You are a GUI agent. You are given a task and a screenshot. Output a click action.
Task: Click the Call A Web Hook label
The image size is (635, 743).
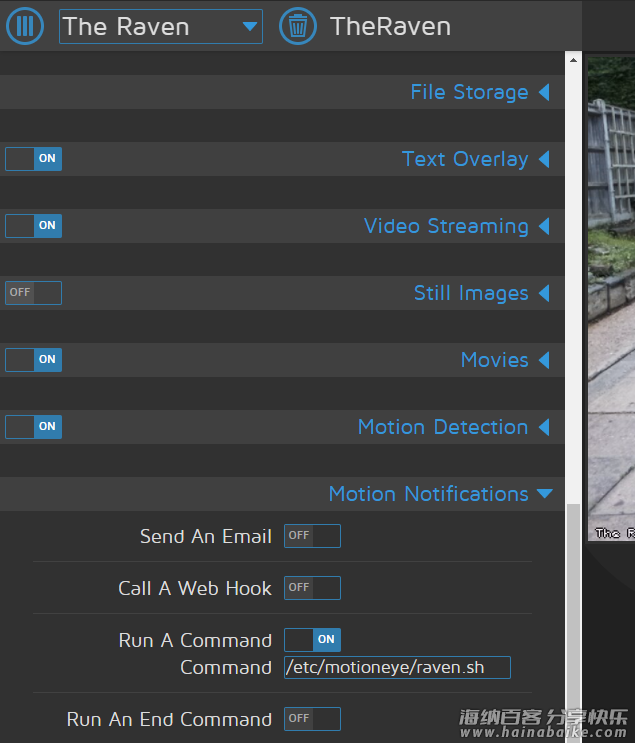tap(195, 589)
